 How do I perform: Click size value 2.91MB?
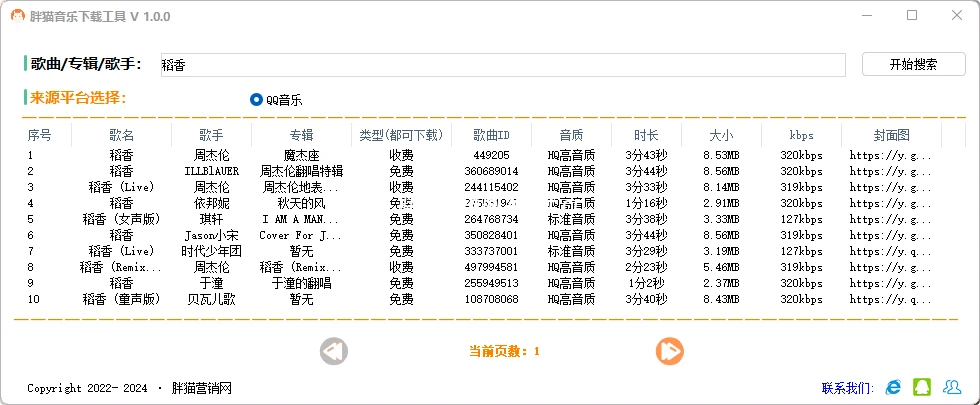(721, 204)
